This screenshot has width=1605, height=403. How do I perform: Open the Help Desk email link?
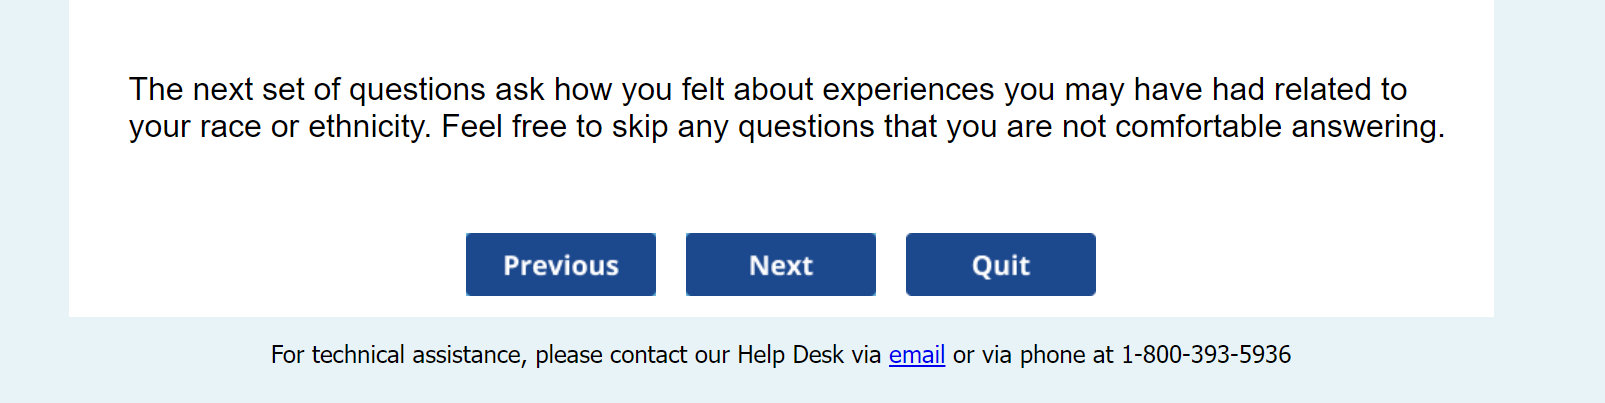[916, 355]
